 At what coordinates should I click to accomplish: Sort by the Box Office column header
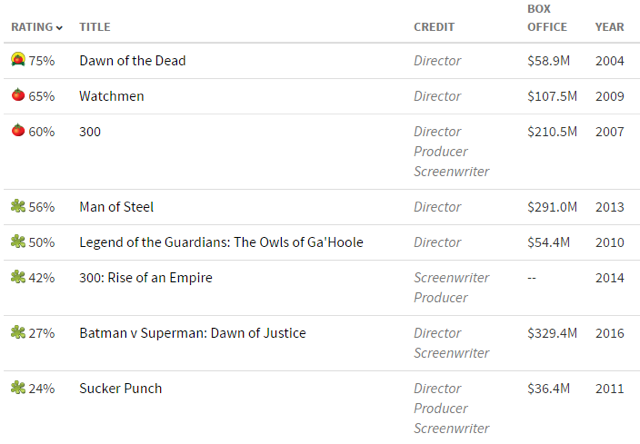(x=547, y=18)
